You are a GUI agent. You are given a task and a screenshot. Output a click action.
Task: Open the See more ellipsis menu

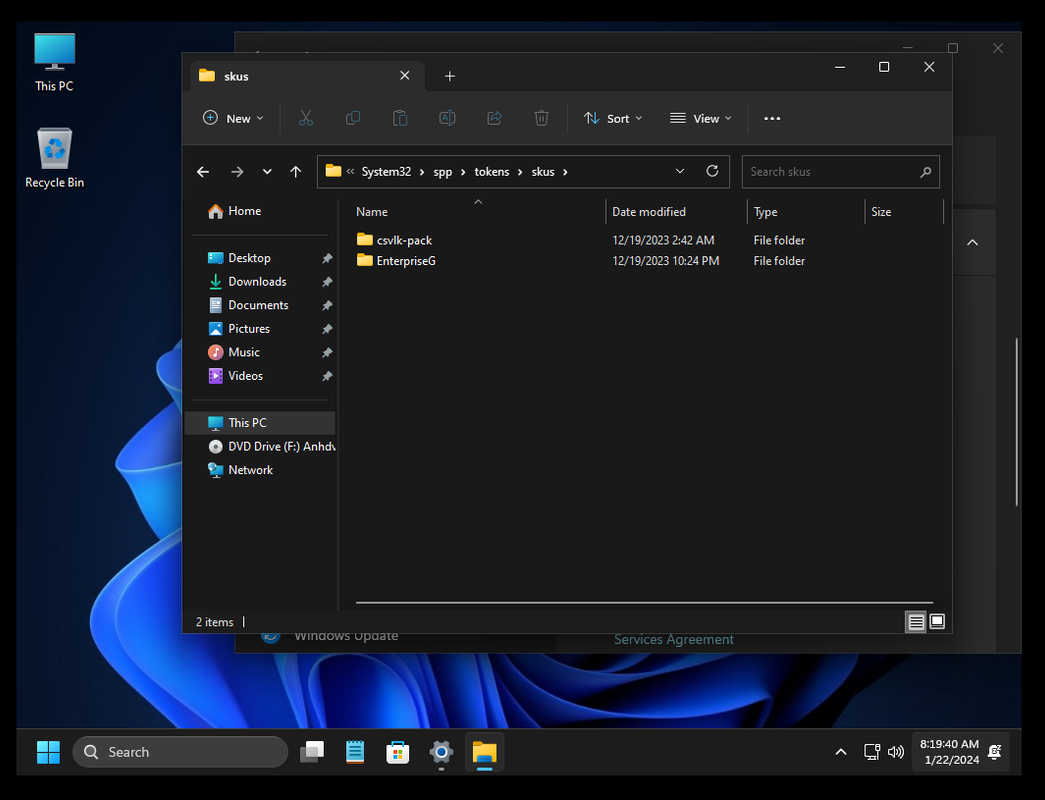click(772, 118)
